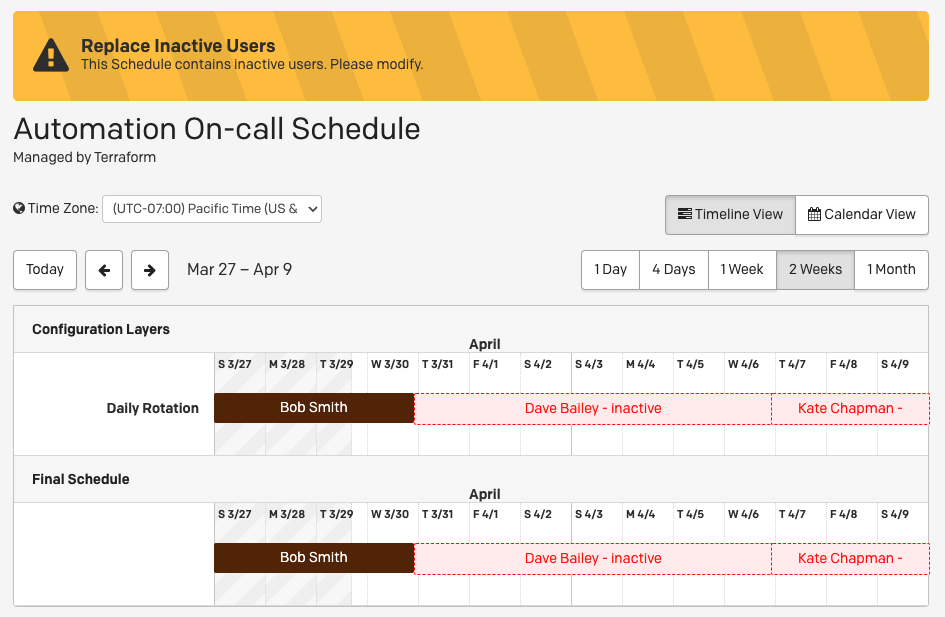Screen dimensions: 945x617
Task: Select the 1 Month range
Action: coord(891,270)
